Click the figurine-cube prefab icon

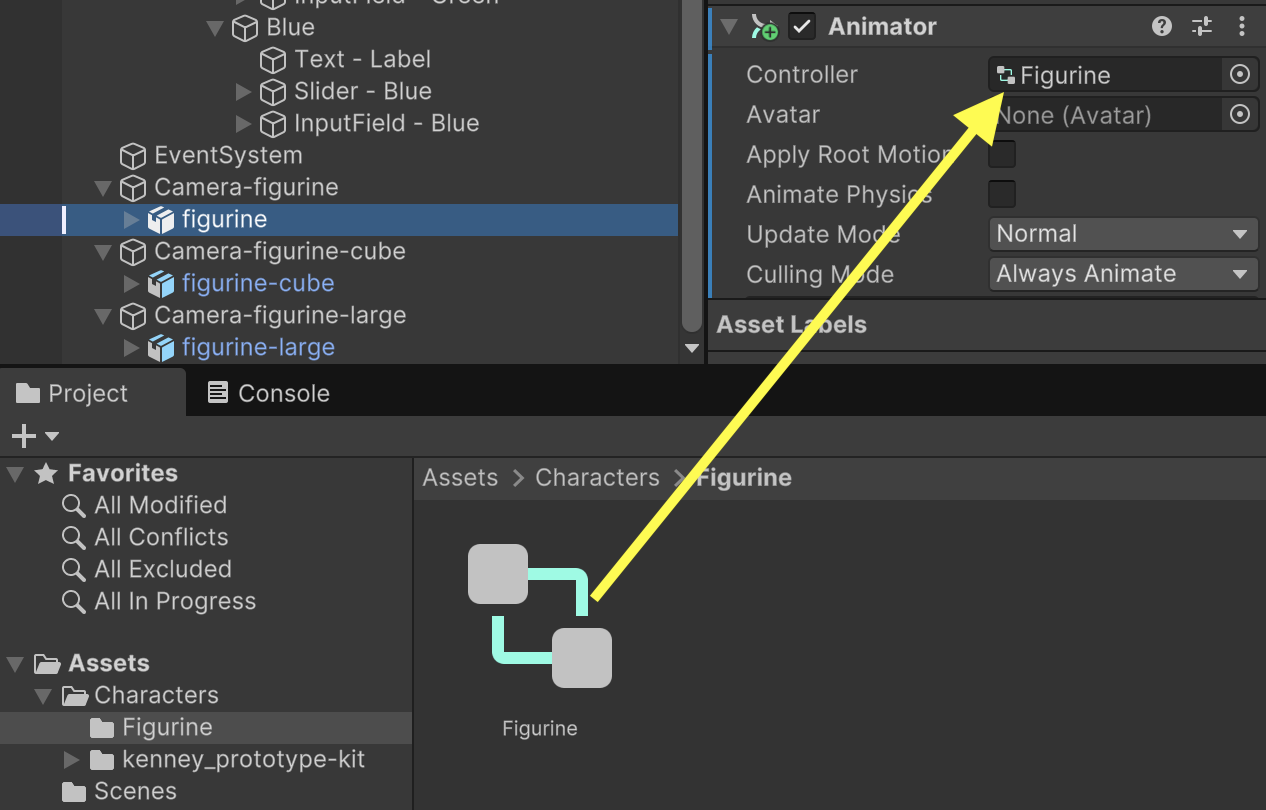[x=161, y=284]
